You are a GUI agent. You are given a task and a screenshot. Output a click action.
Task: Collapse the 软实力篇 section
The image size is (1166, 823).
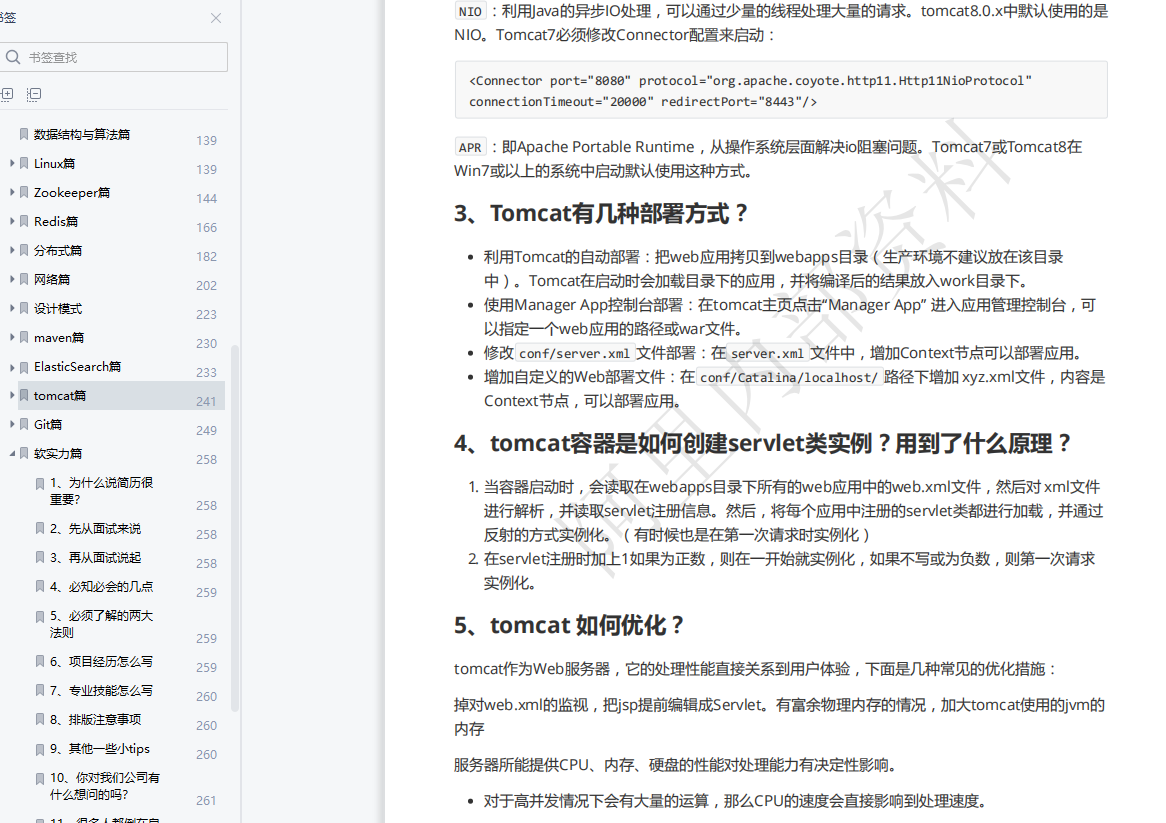point(11,453)
